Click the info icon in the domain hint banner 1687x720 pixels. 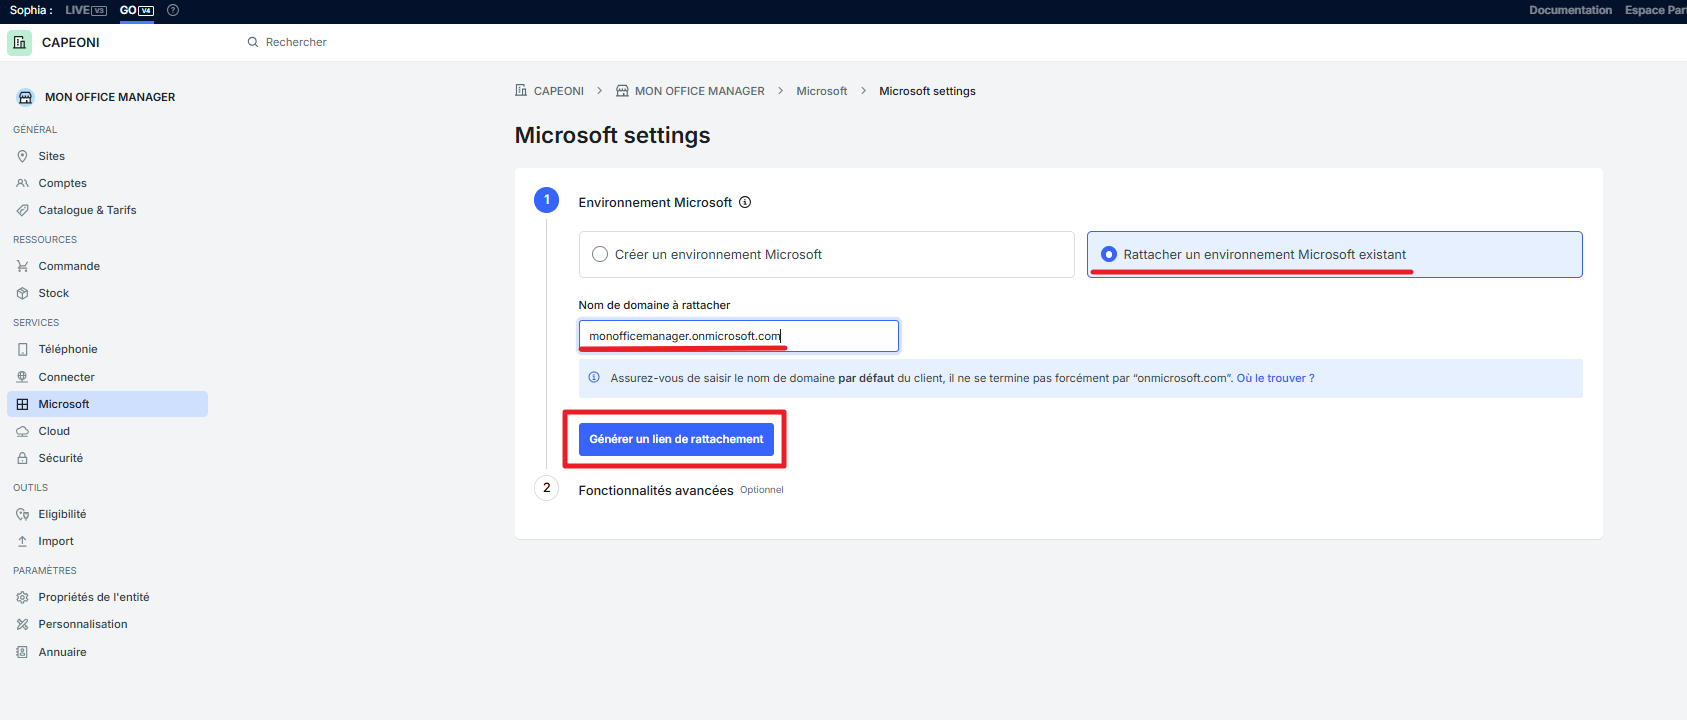coord(594,378)
